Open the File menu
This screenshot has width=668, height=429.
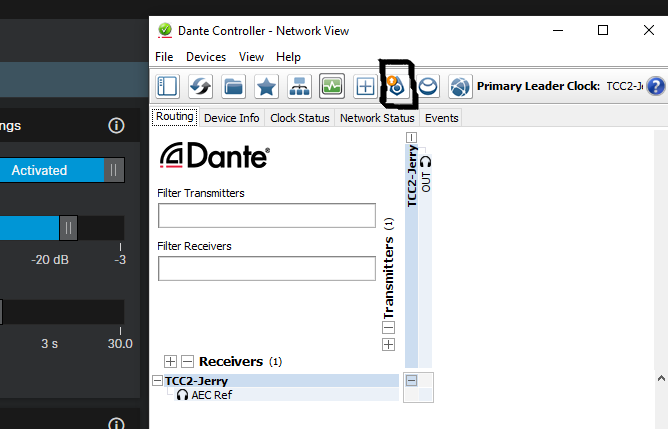click(x=164, y=57)
